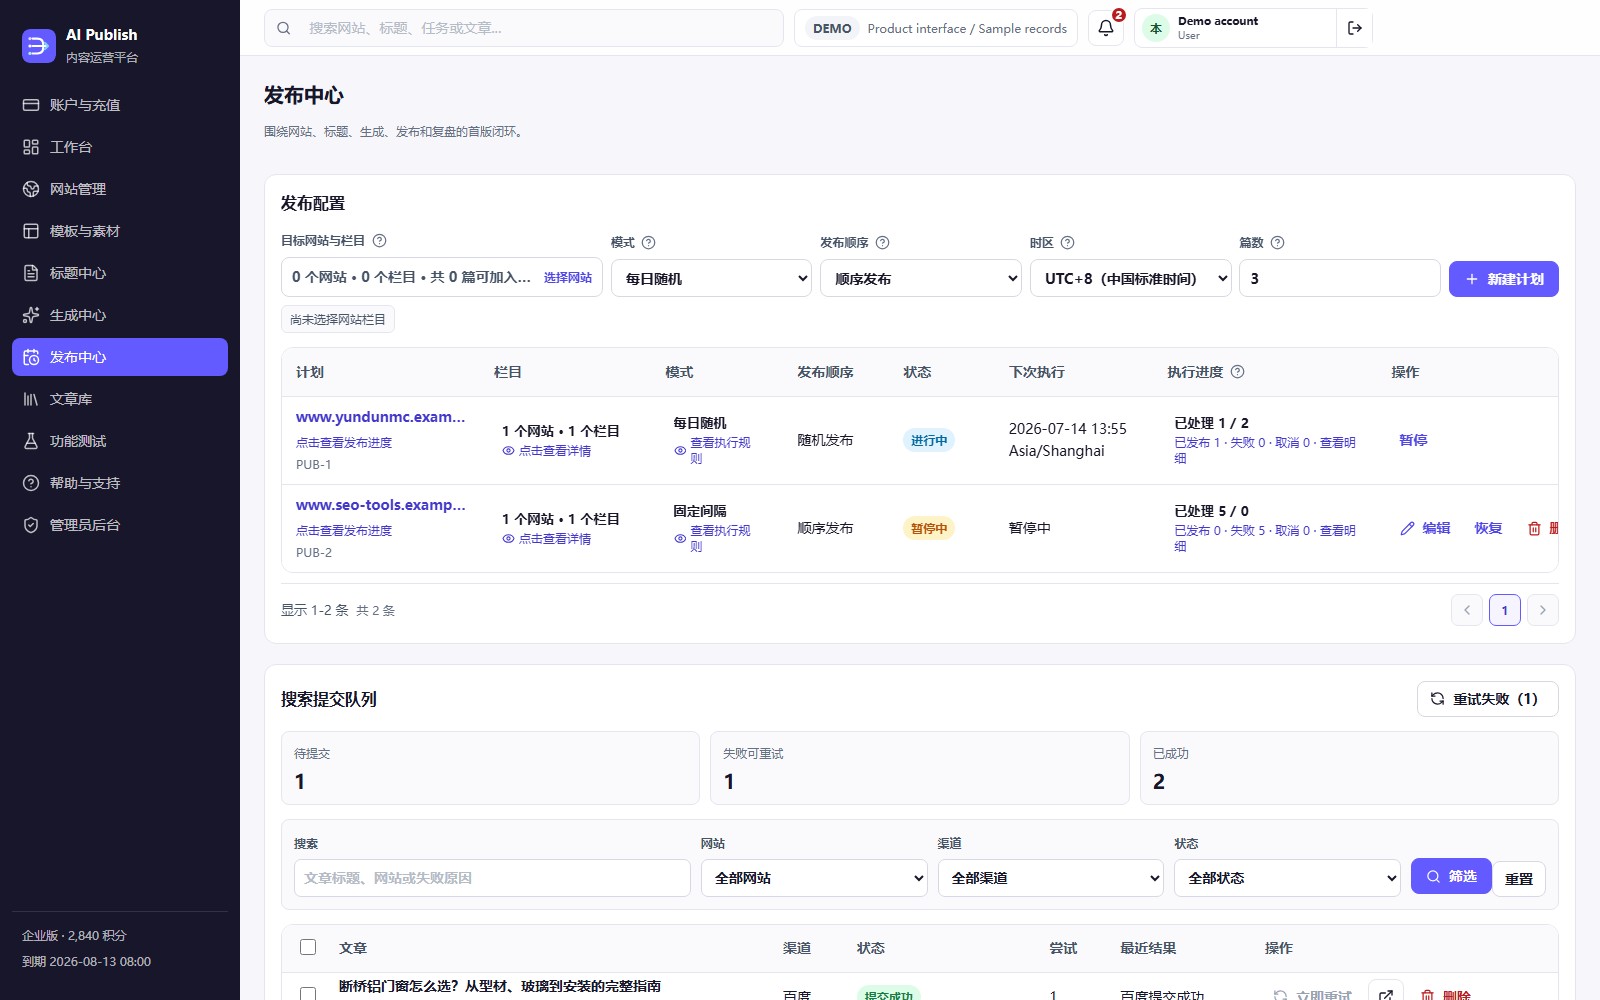Click 点击查看详情 eye link in PUB-2 row

click(x=547, y=539)
